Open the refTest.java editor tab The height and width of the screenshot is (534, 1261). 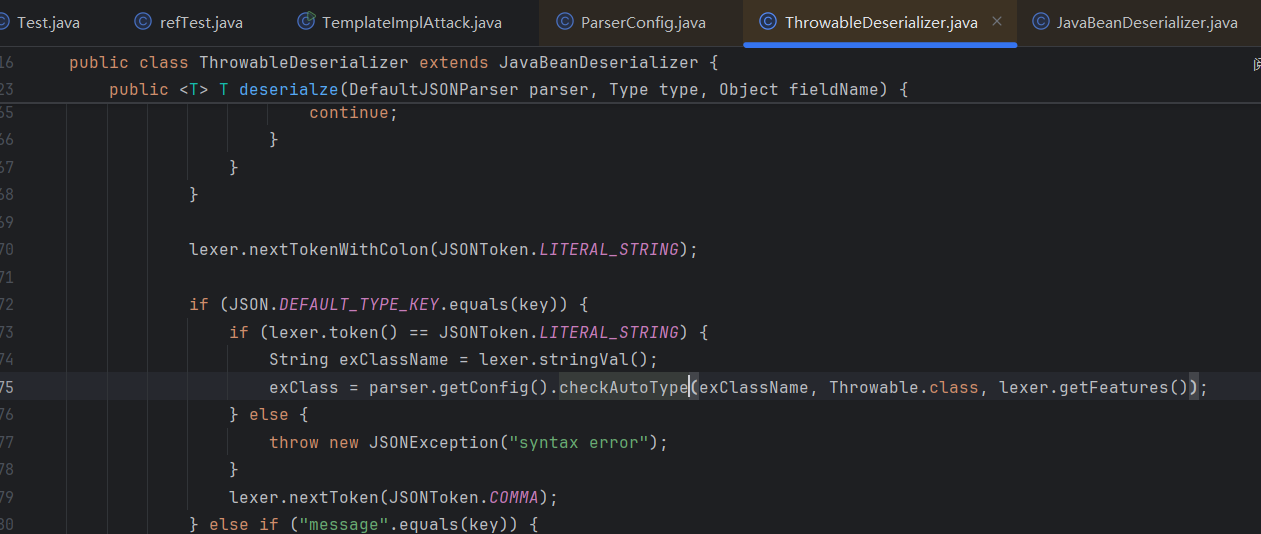point(200,22)
